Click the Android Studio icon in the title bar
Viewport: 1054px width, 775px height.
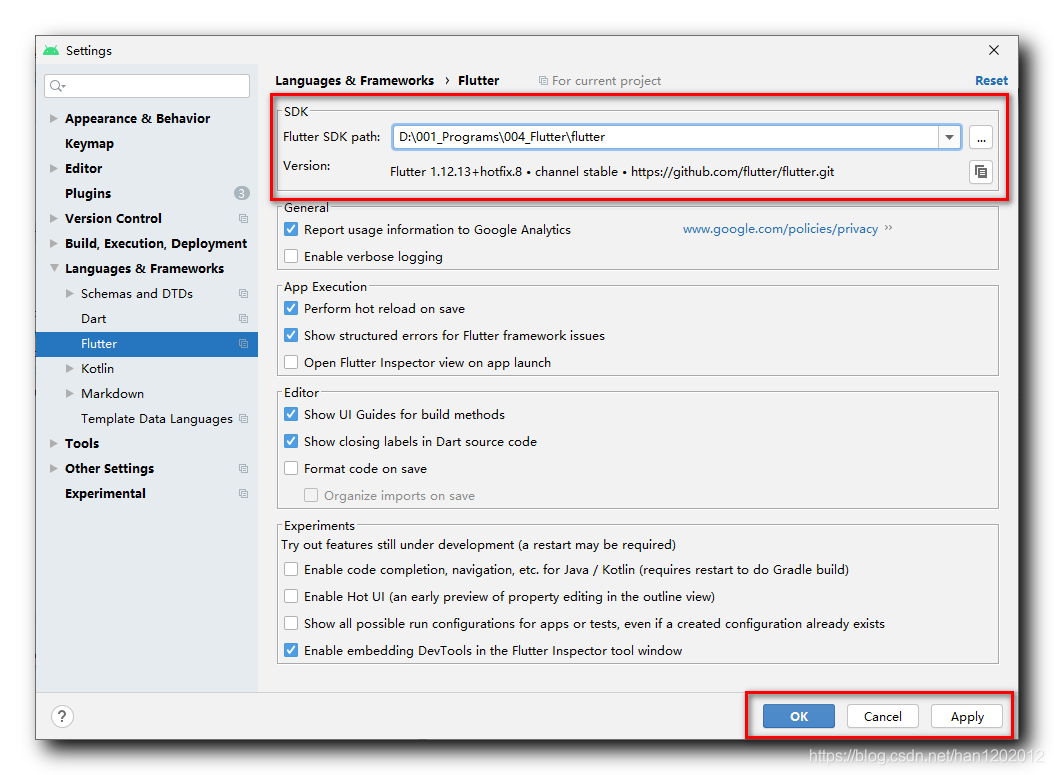click(51, 50)
